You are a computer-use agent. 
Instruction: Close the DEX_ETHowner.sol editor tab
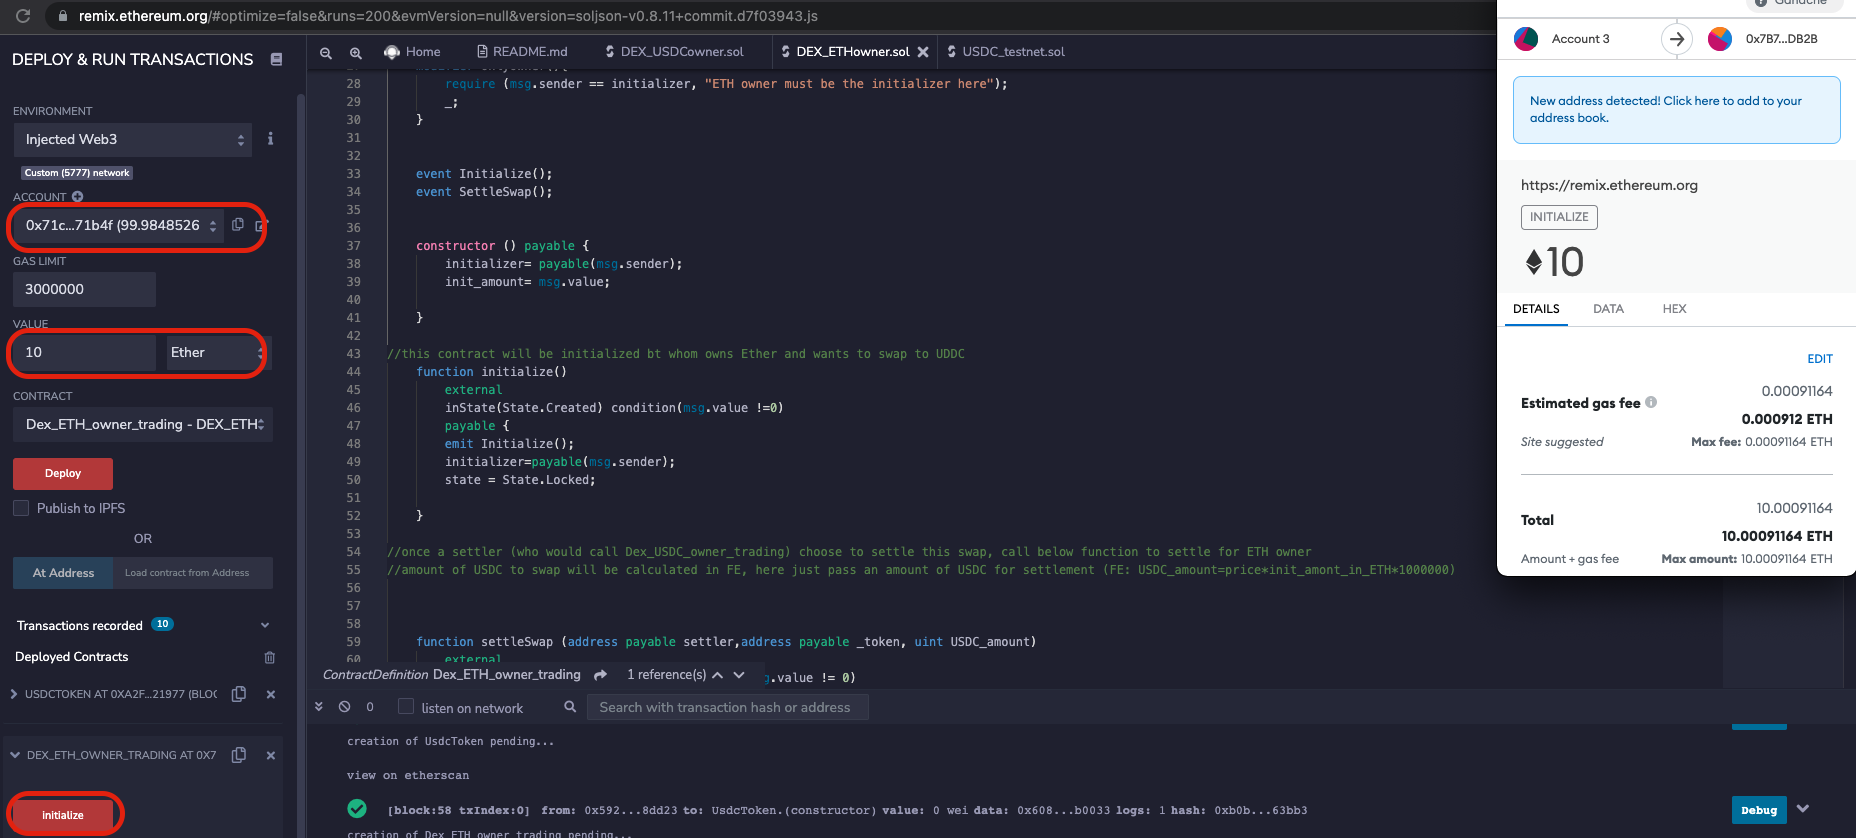[x=923, y=52]
